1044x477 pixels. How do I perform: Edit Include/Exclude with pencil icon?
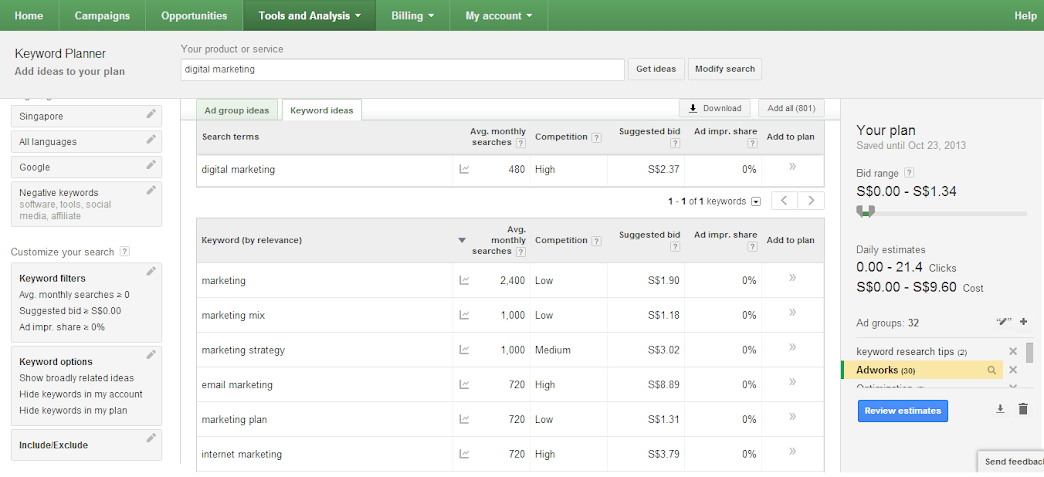[151, 438]
